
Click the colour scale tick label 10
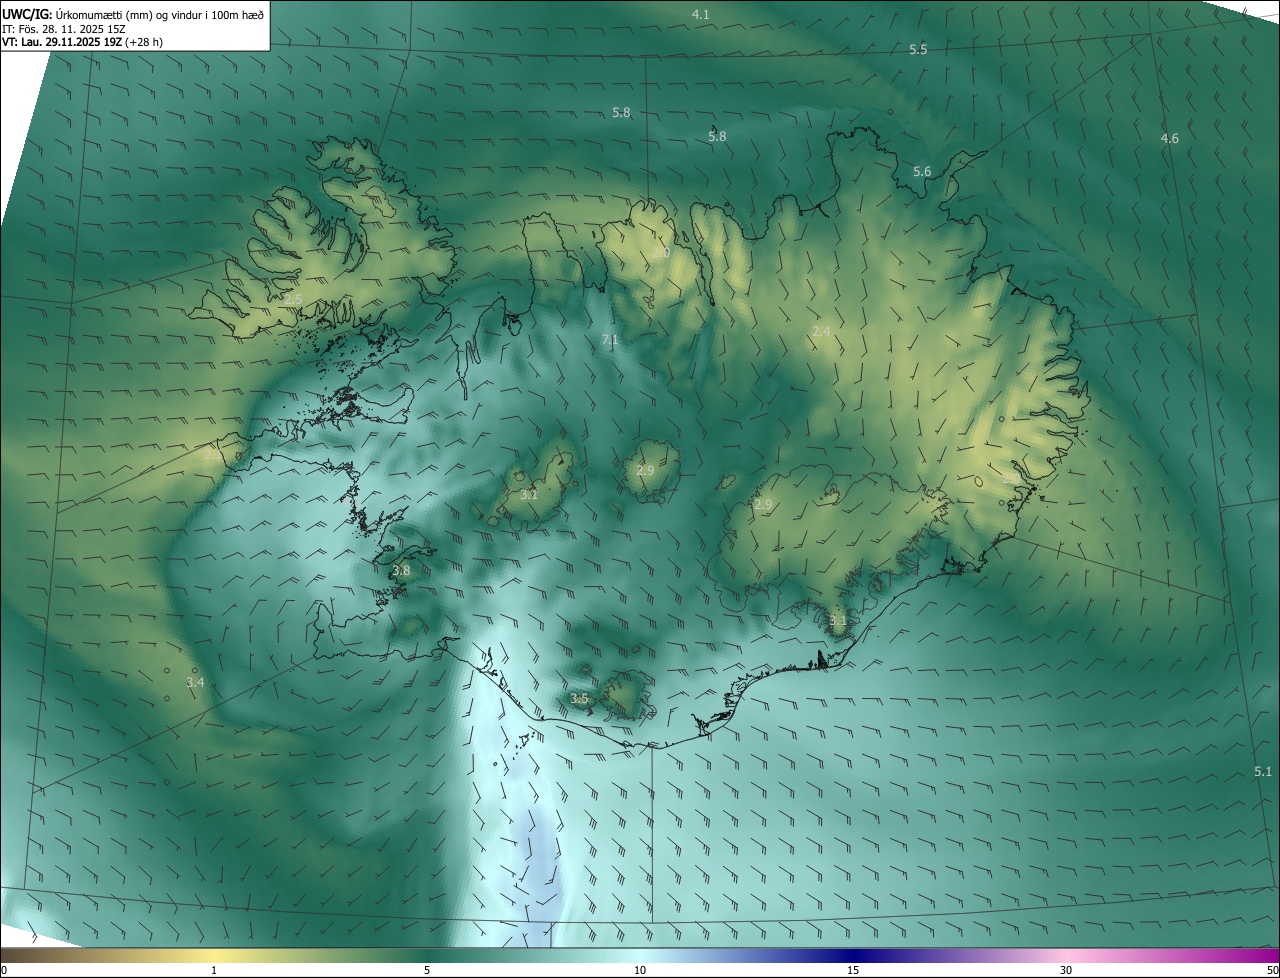(x=640, y=970)
